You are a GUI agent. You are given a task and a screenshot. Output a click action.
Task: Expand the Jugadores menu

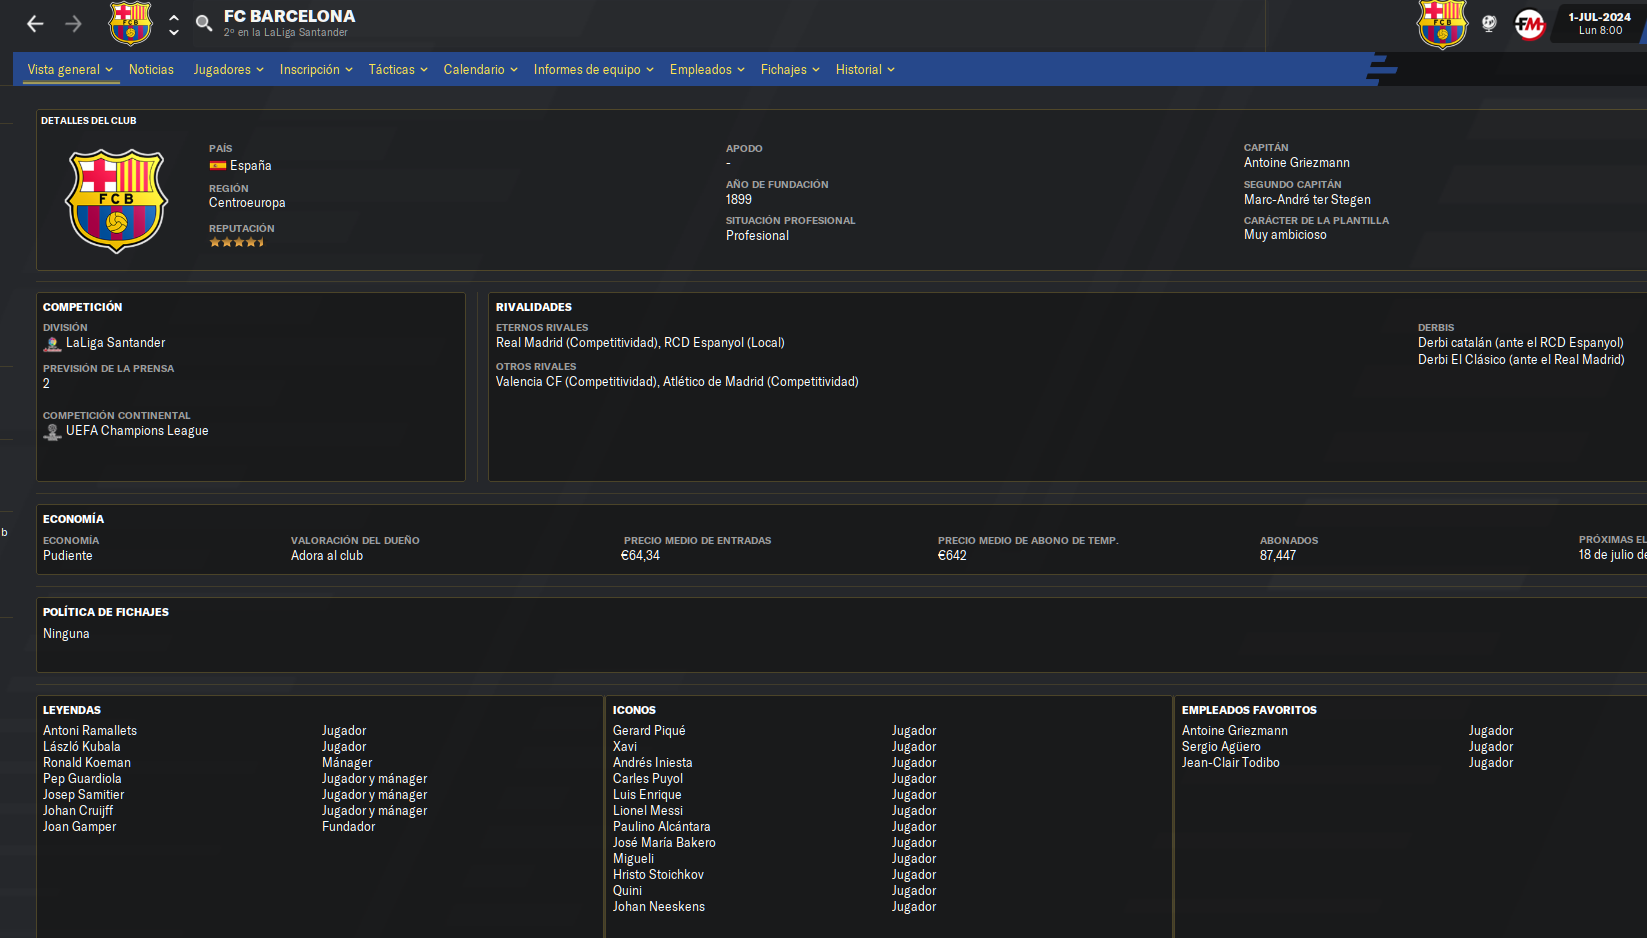pos(228,69)
